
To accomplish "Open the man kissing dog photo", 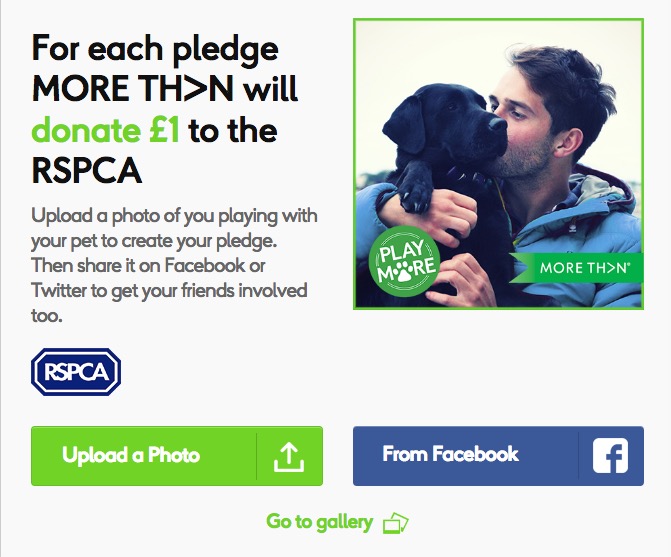I will click(498, 163).
